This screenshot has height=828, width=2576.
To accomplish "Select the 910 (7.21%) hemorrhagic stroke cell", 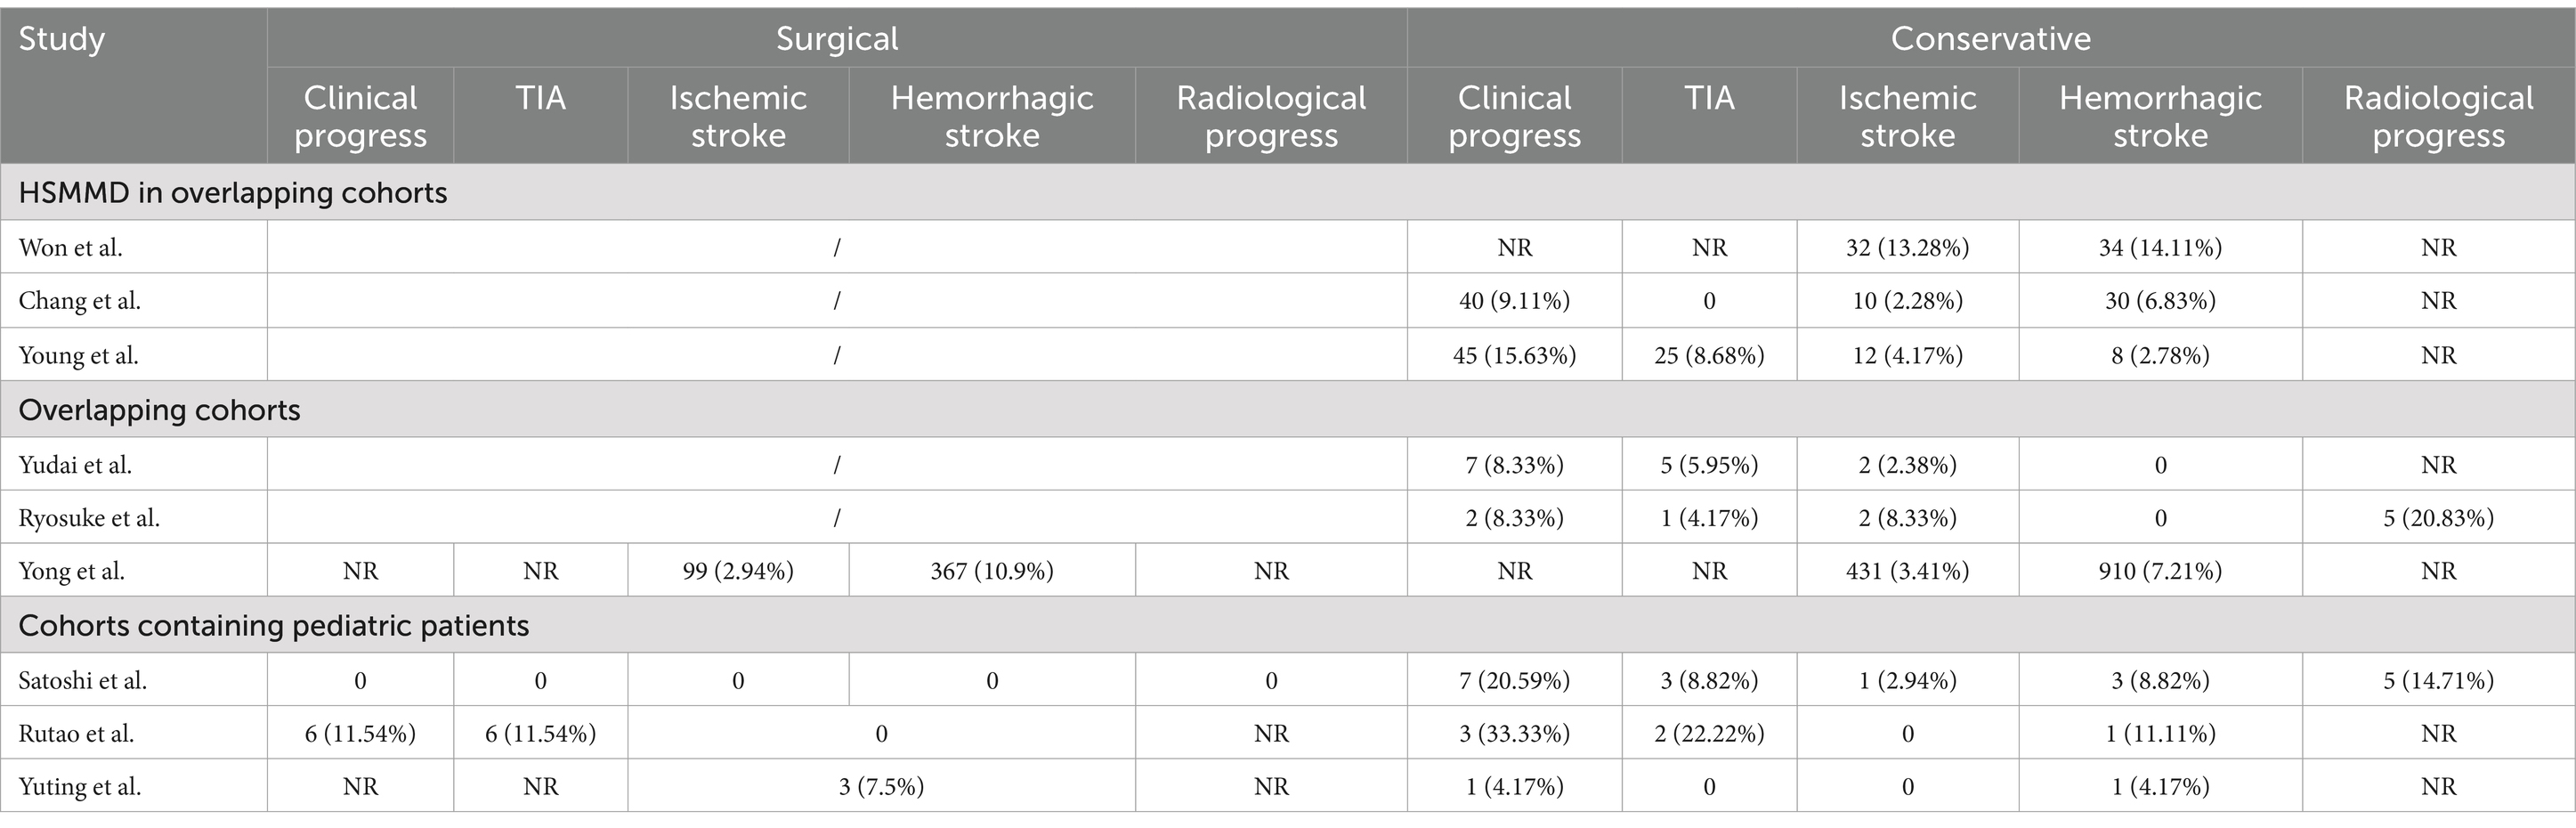I will pos(2160,571).
